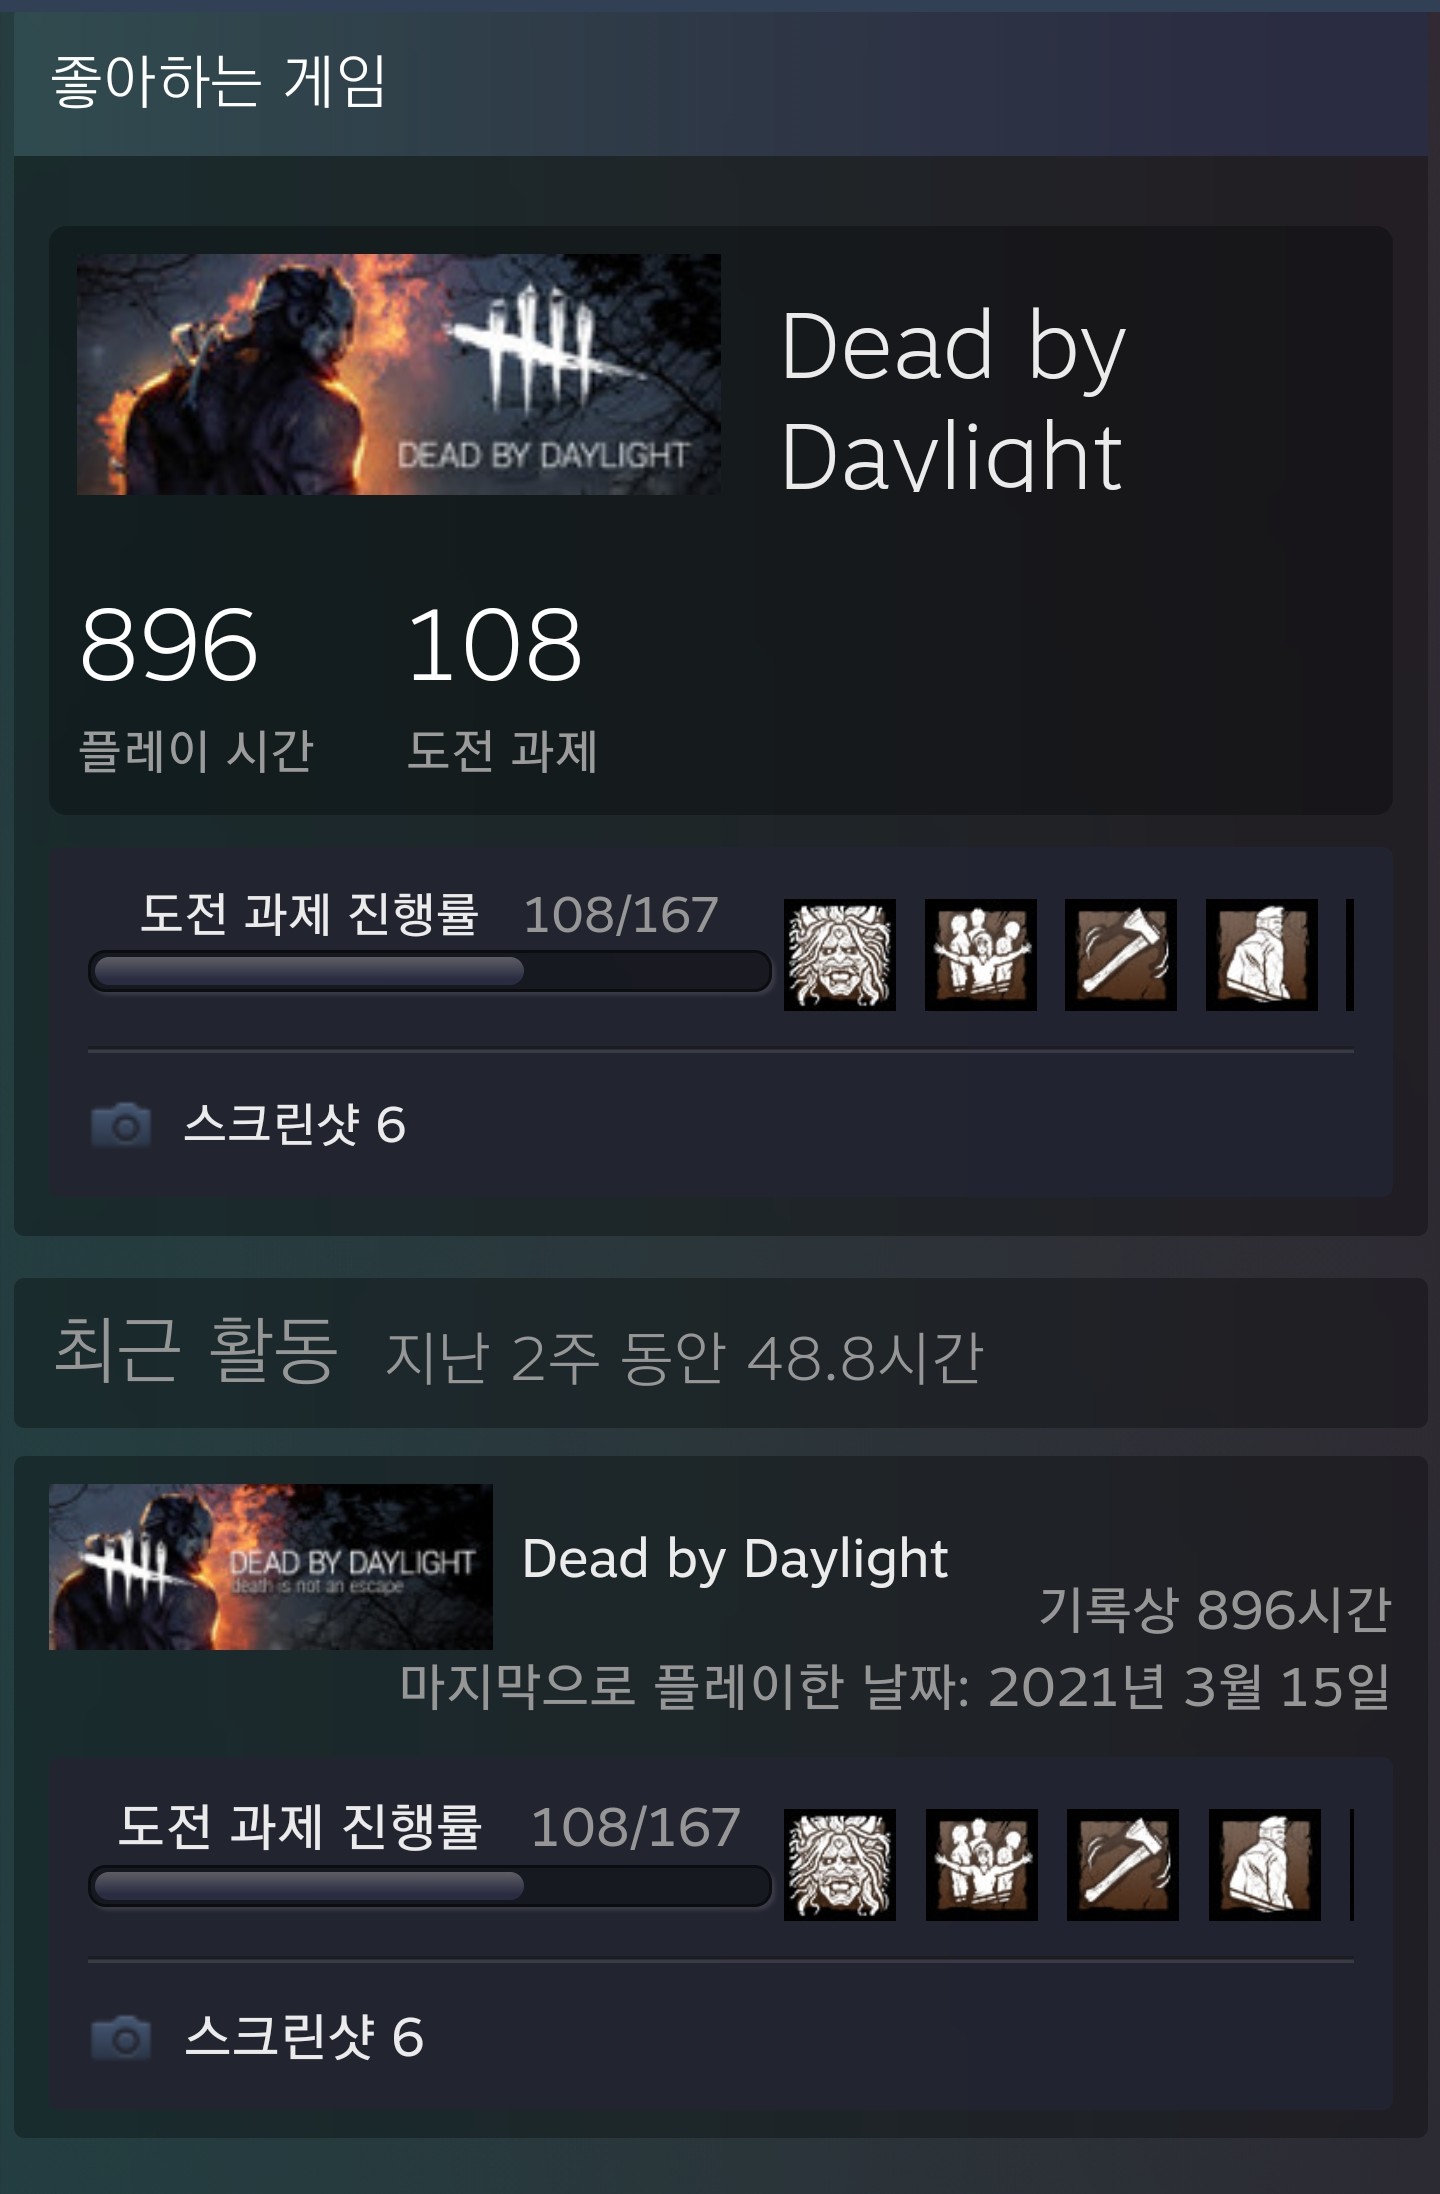Open 스크린샷 6 link in favorite game
This screenshot has height=2194, width=1440.
295,1124
